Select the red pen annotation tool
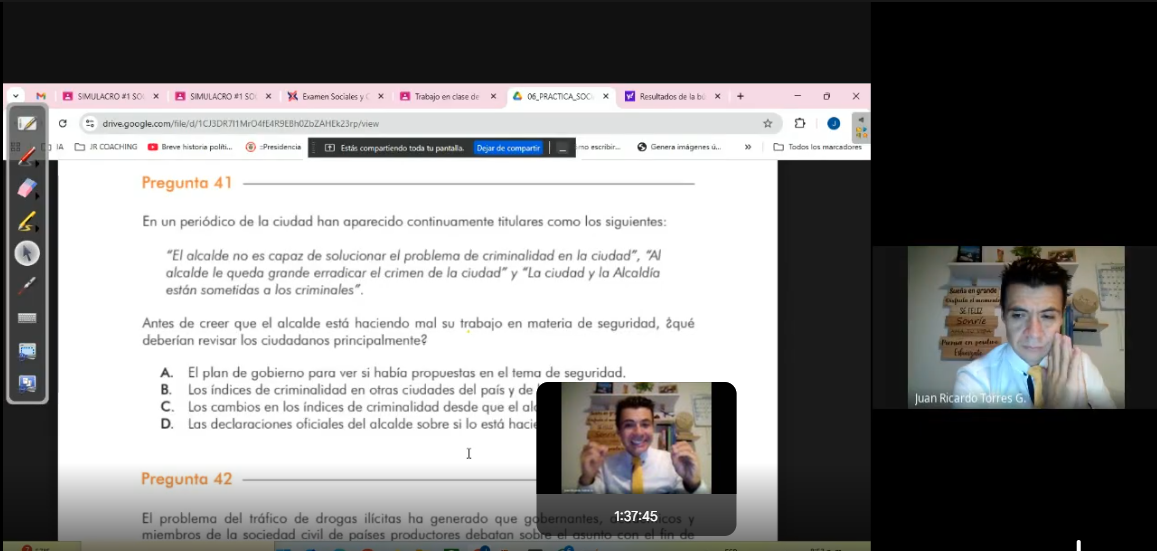Screen dimensions: 1157x551 (x=27, y=156)
